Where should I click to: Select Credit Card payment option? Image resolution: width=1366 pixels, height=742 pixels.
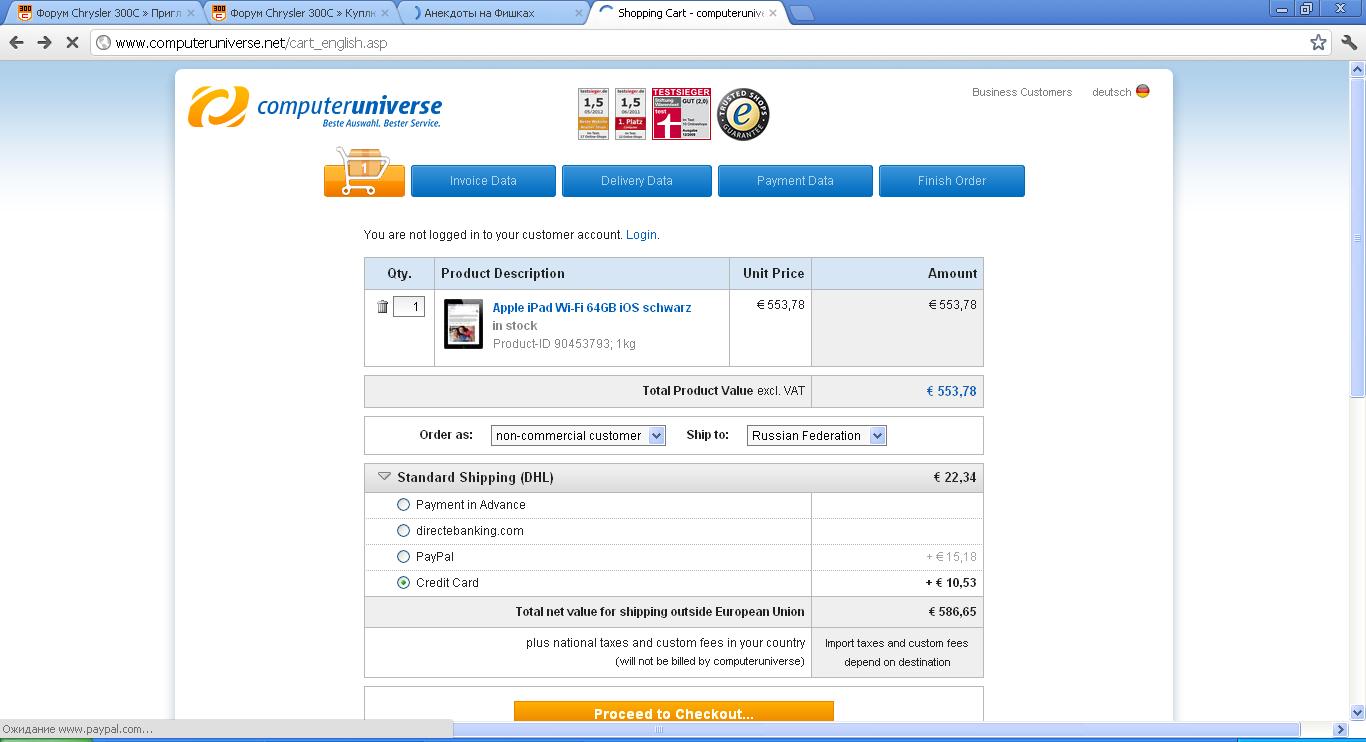tap(403, 583)
